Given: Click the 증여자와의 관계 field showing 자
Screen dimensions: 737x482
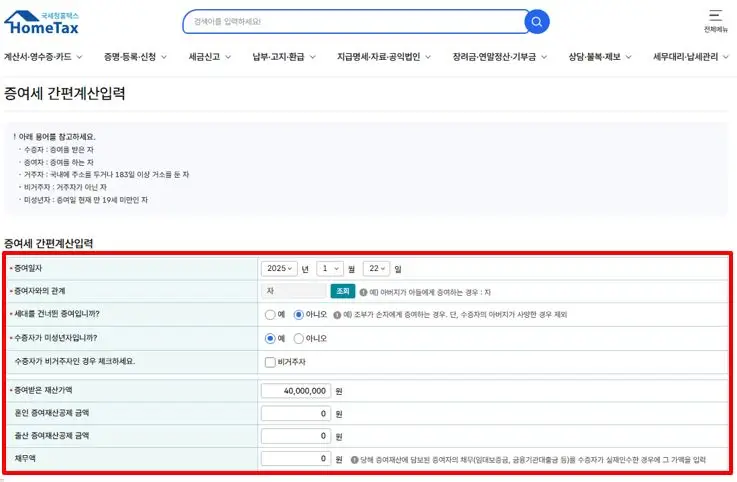Looking at the screenshot, I should click(294, 292).
